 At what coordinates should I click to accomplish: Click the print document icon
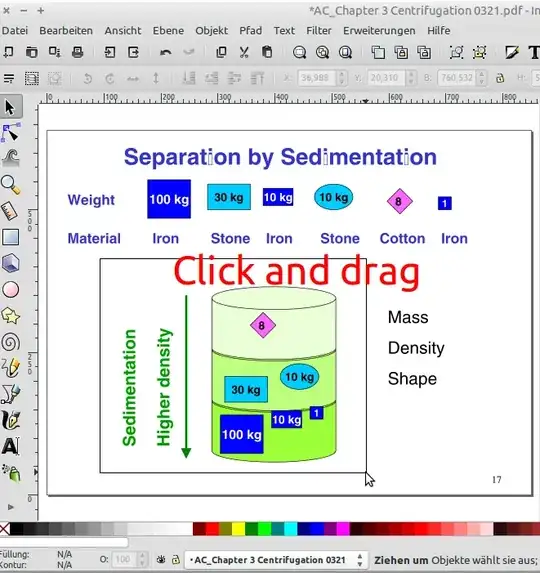point(77,52)
